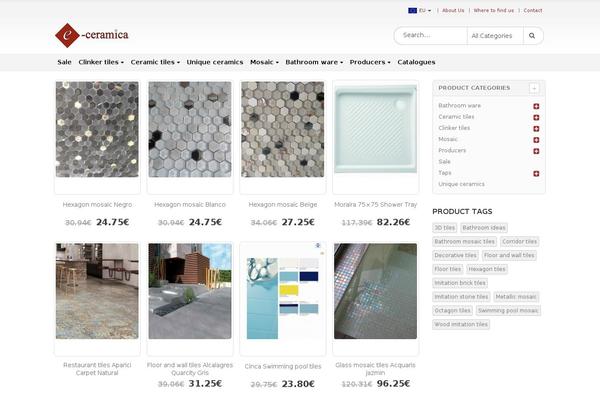Image resolution: width=600 pixels, height=400 pixels.
Task: Click the Hexagon tiles tag
Action: click(x=487, y=269)
